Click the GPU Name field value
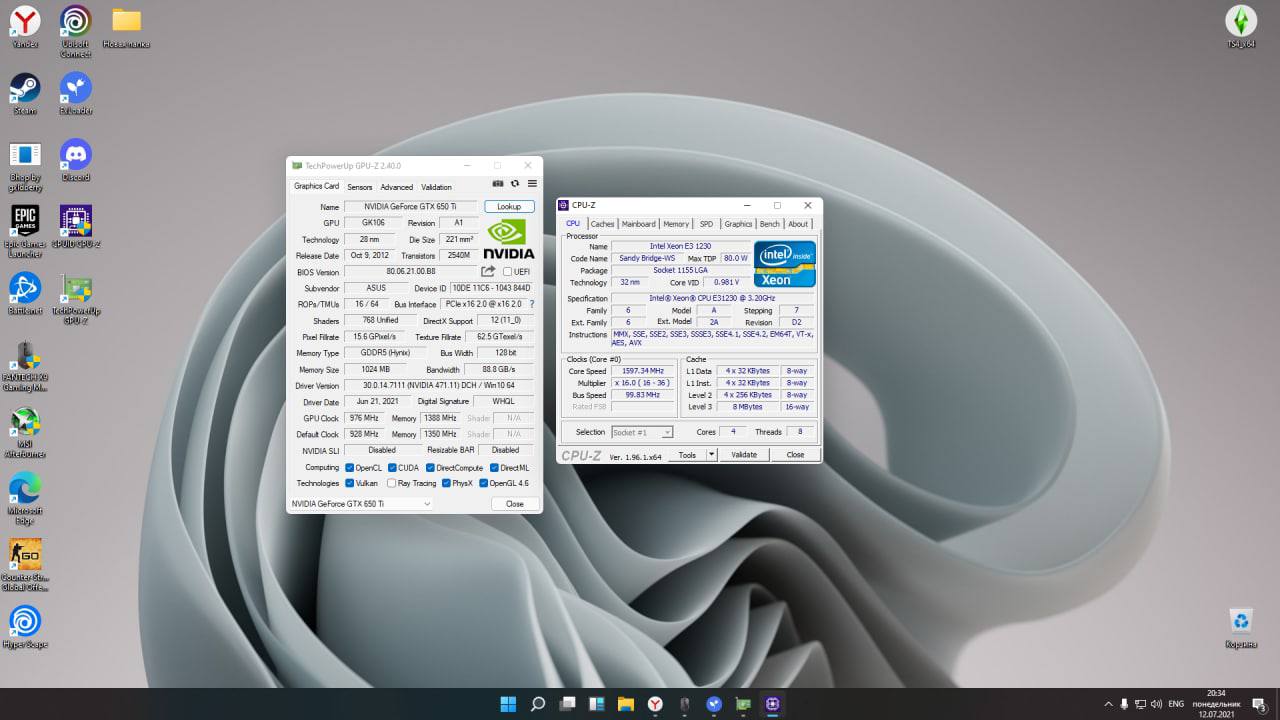This screenshot has width=1280, height=720. pyautogui.click(x=410, y=207)
